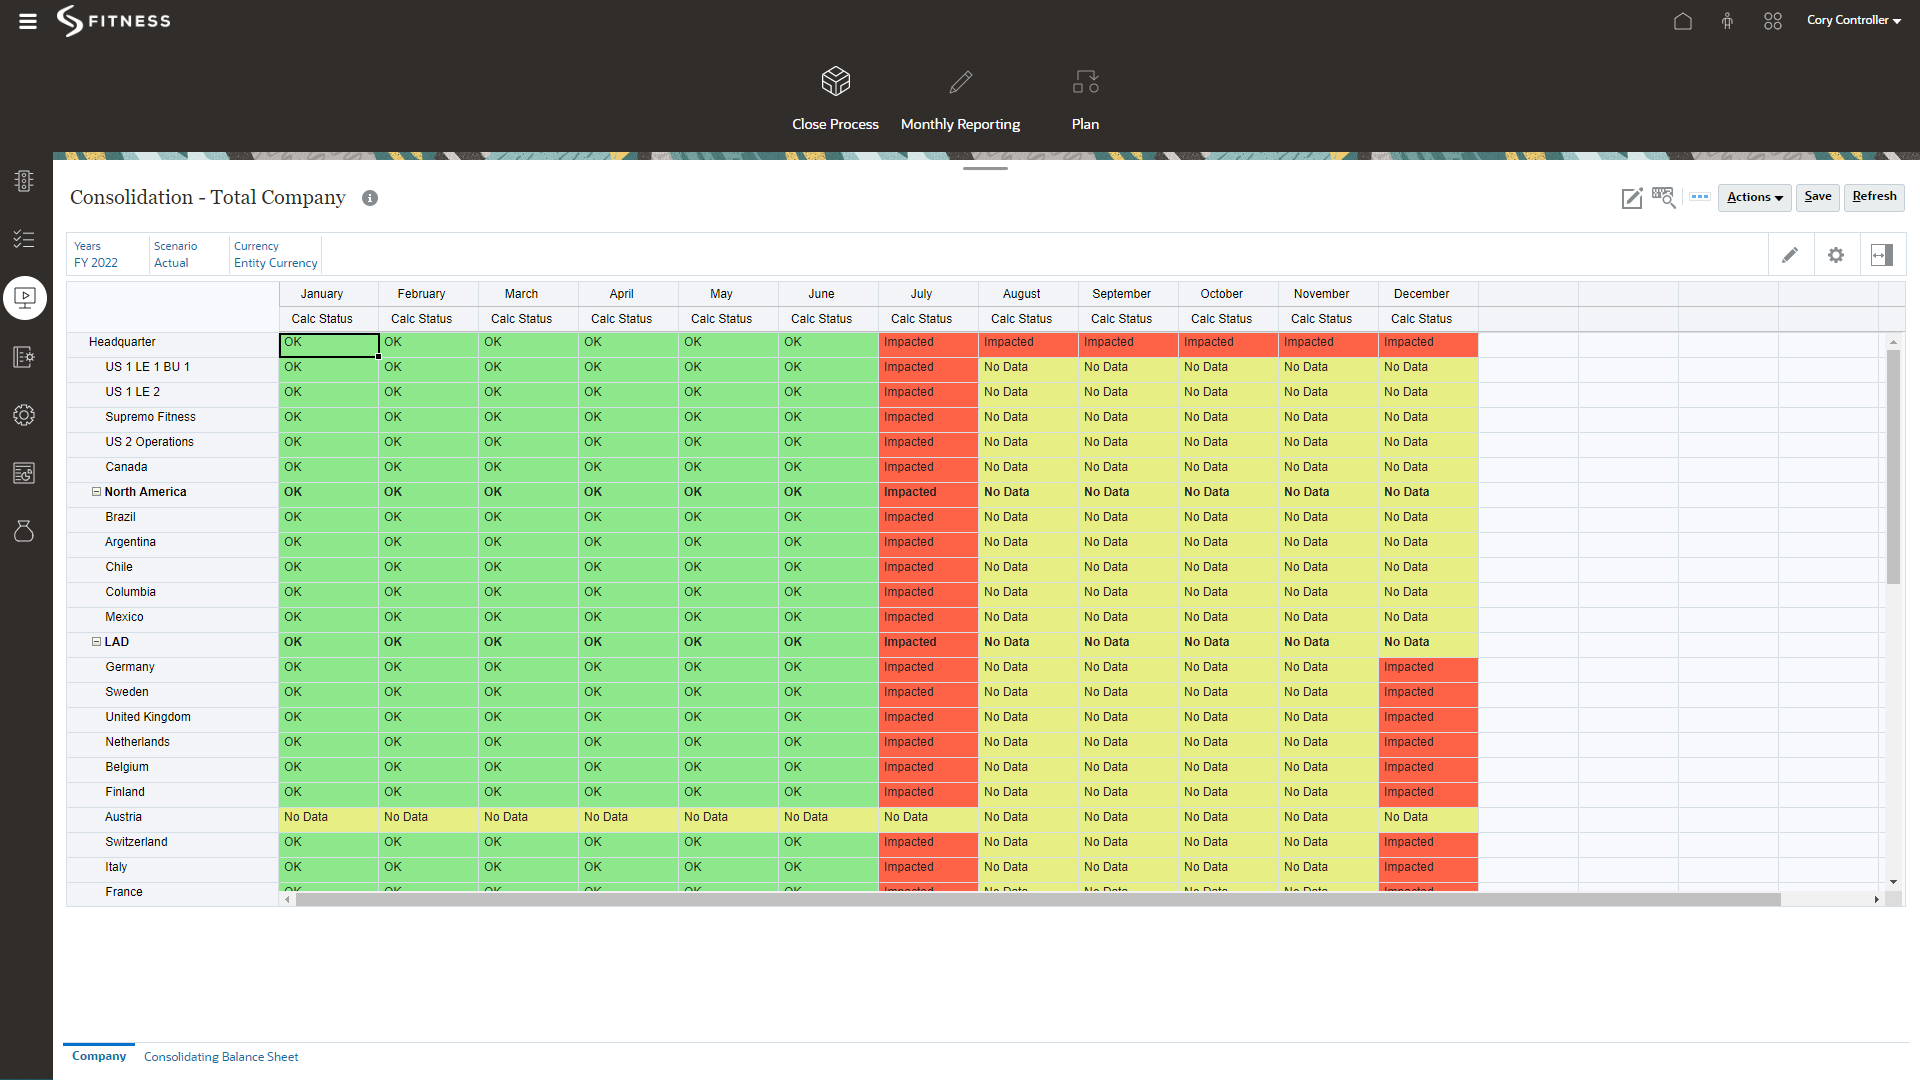Viewport: 1920px width, 1080px height.
Task: Collapse the North America row group
Action: 97,492
